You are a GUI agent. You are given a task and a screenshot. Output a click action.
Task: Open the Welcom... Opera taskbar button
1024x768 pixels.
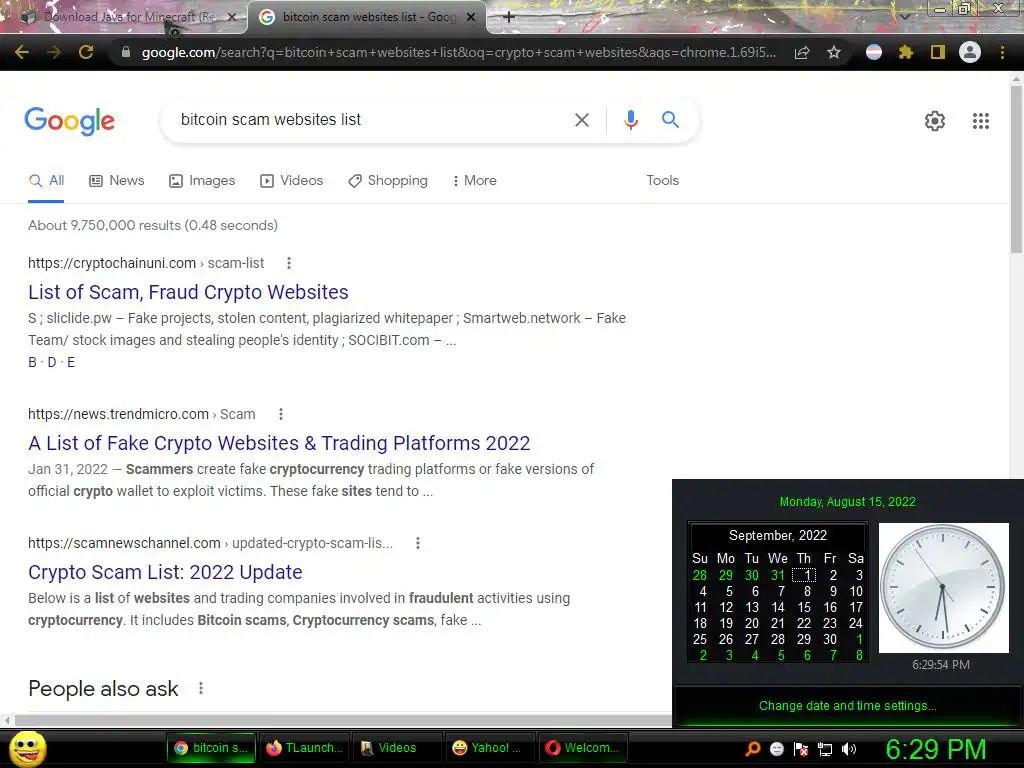point(582,748)
